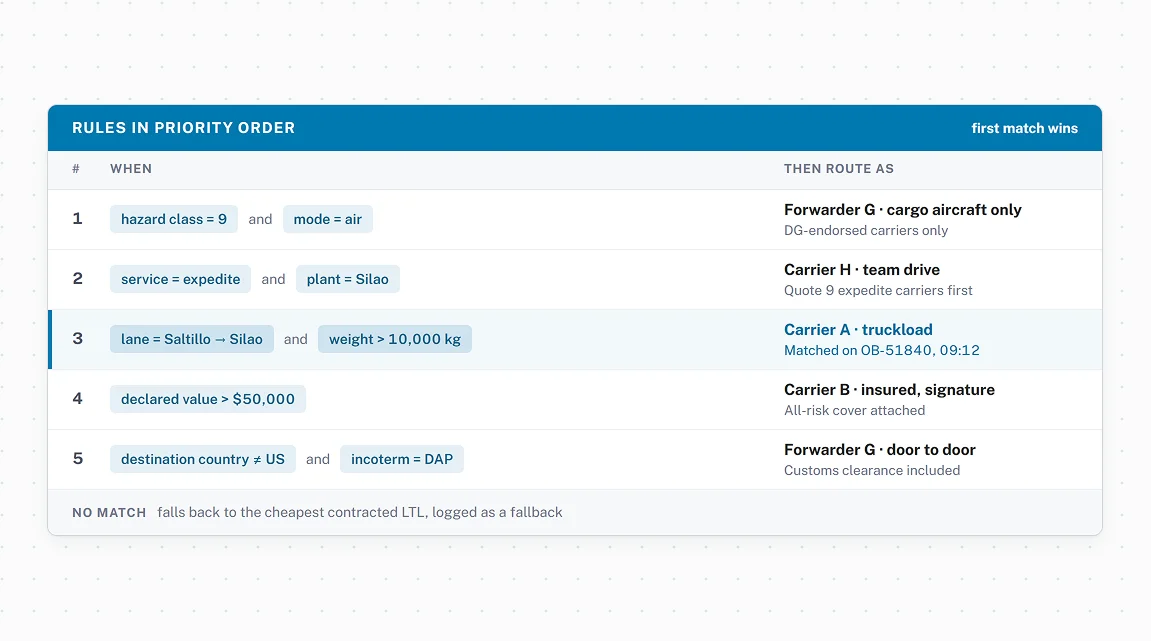Select 'Carrier B · insured, signature' route
This screenshot has width=1151, height=641.
(889, 390)
